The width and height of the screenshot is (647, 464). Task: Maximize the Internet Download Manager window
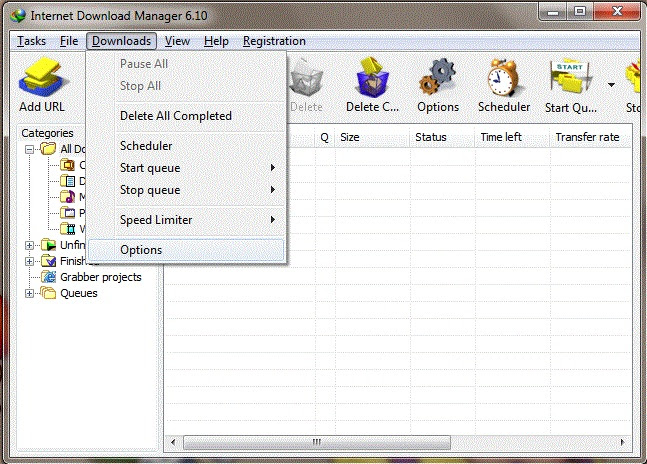(580, 12)
